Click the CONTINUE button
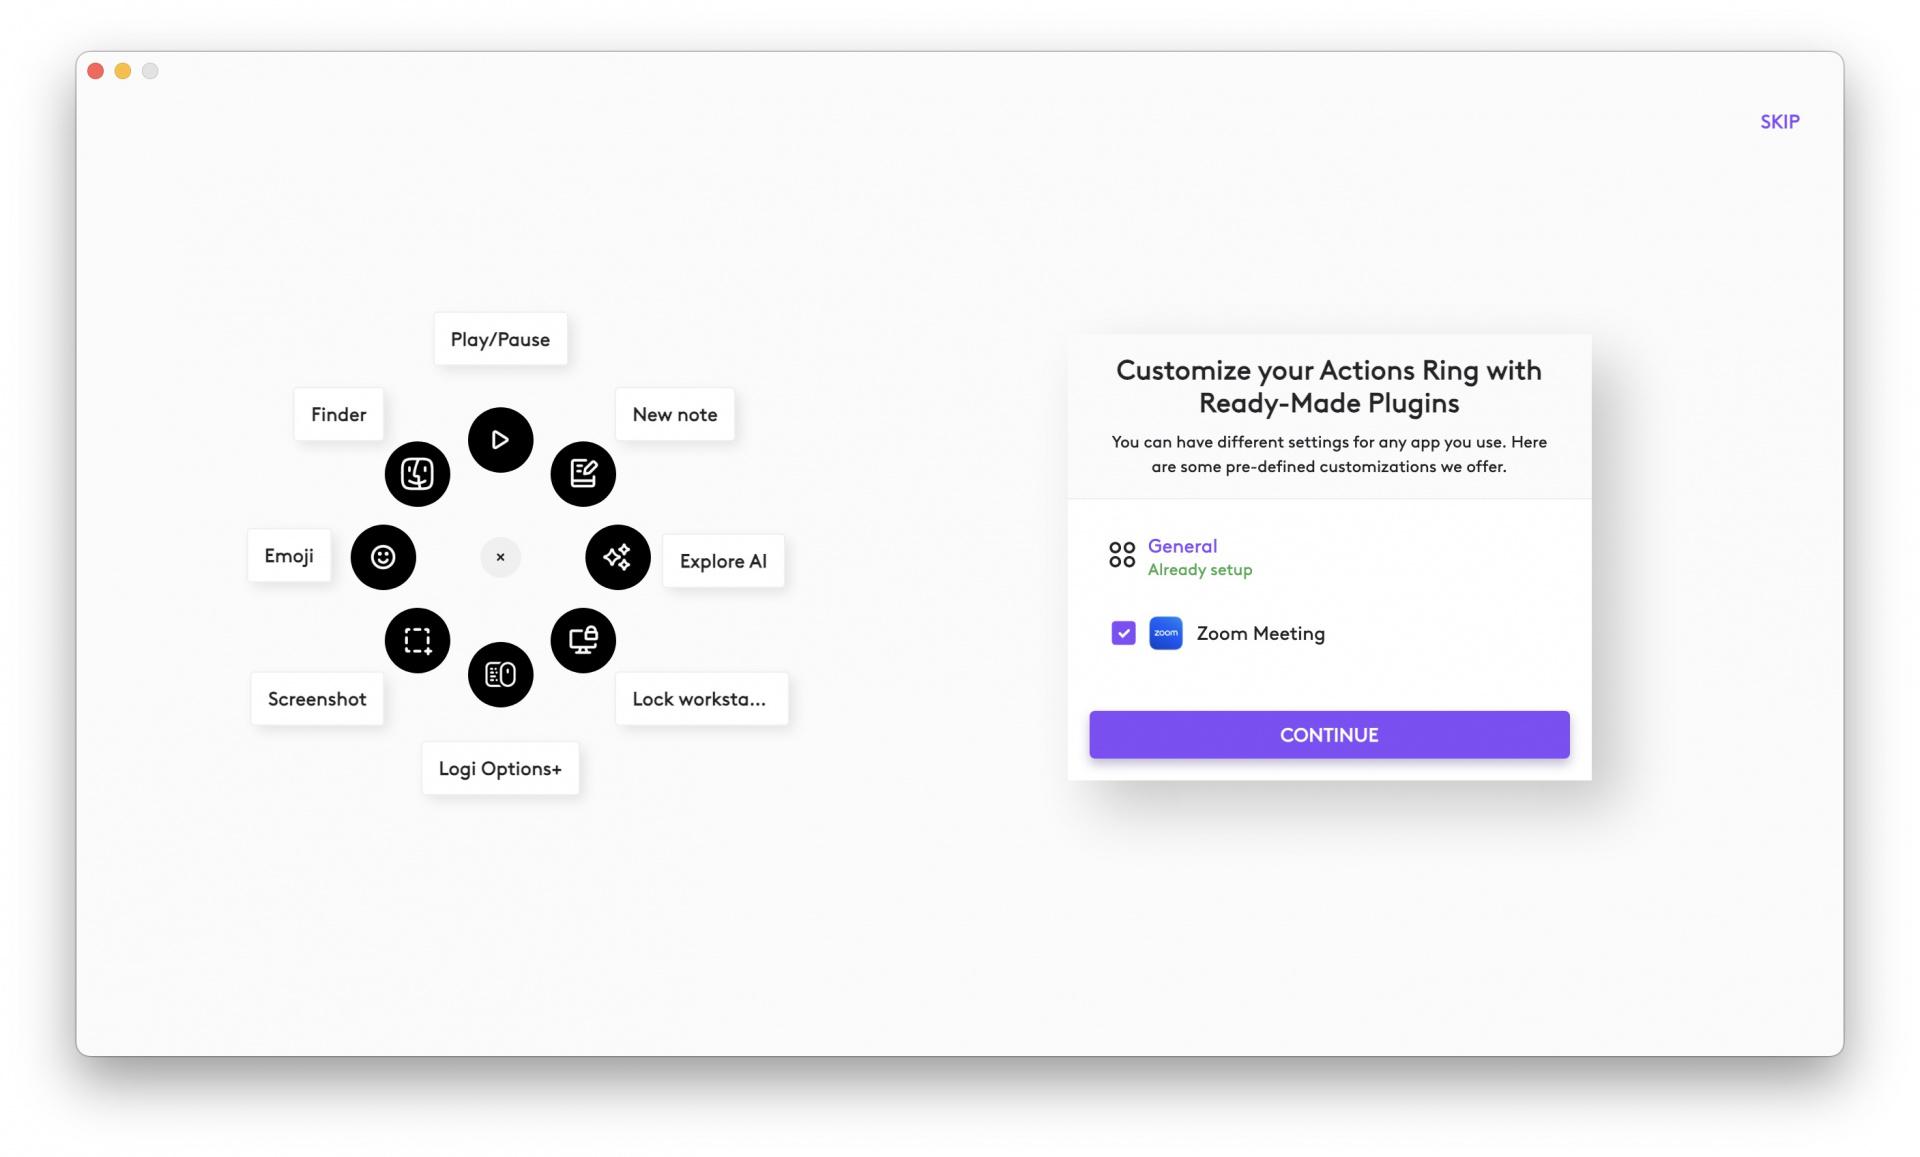This screenshot has width=1920, height=1157. [x=1329, y=735]
